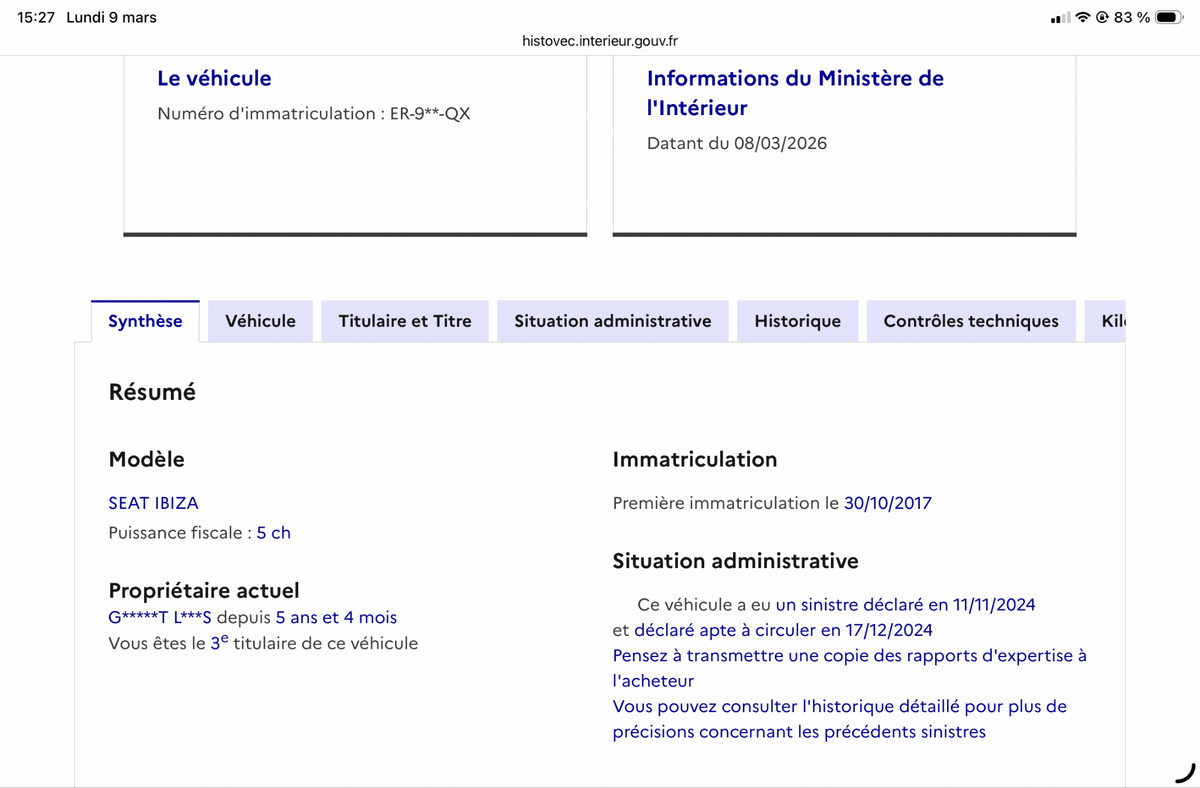Open the Historique tab
This screenshot has height=788, width=1200.
[x=797, y=321]
